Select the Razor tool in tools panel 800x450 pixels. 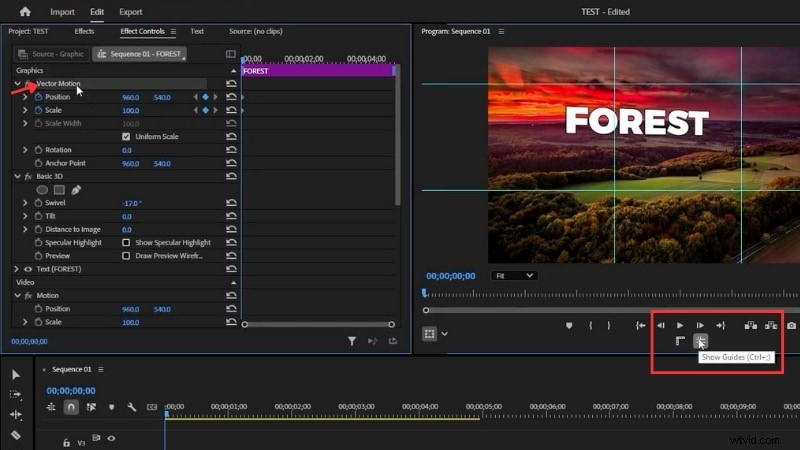coord(15,435)
